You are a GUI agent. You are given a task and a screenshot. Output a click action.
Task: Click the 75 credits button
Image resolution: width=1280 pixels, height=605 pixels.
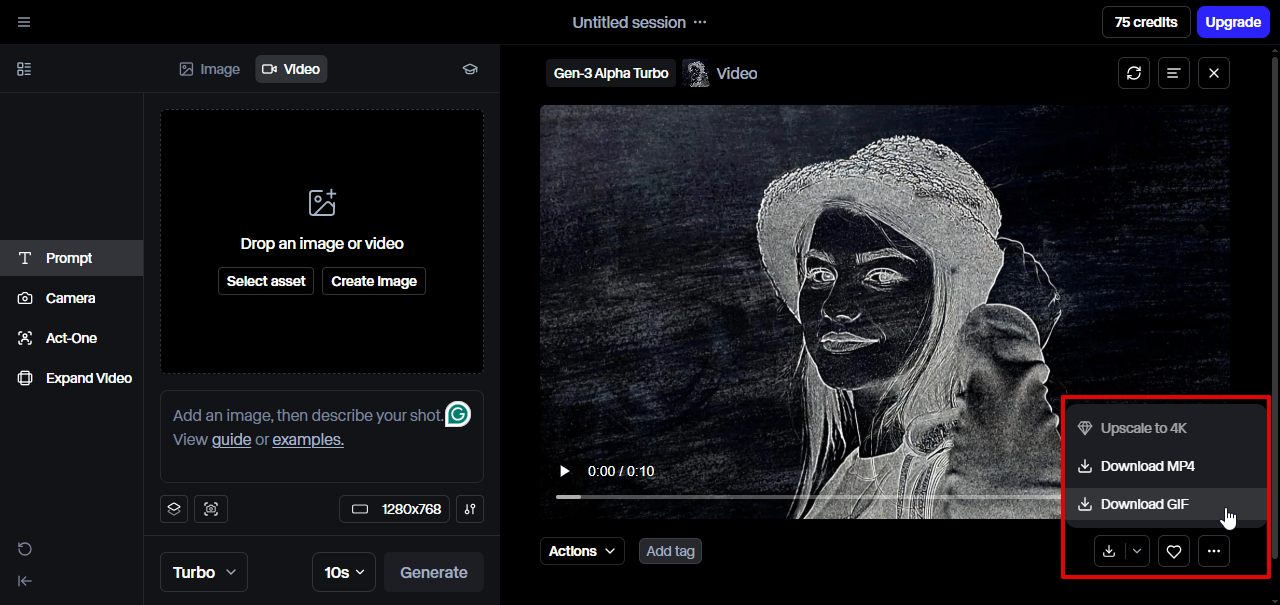click(x=1146, y=22)
